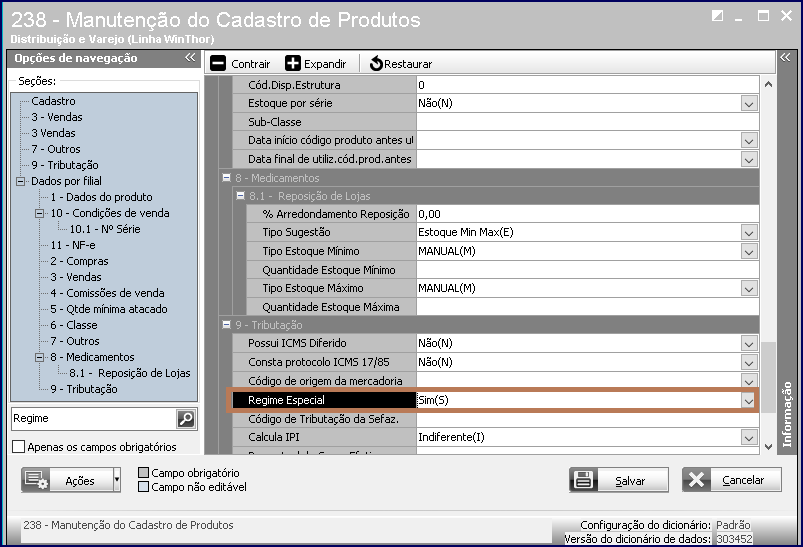Click the Quantidade Estoque Máxima value field
Viewport: 803px width, 547px height.
point(588,307)
